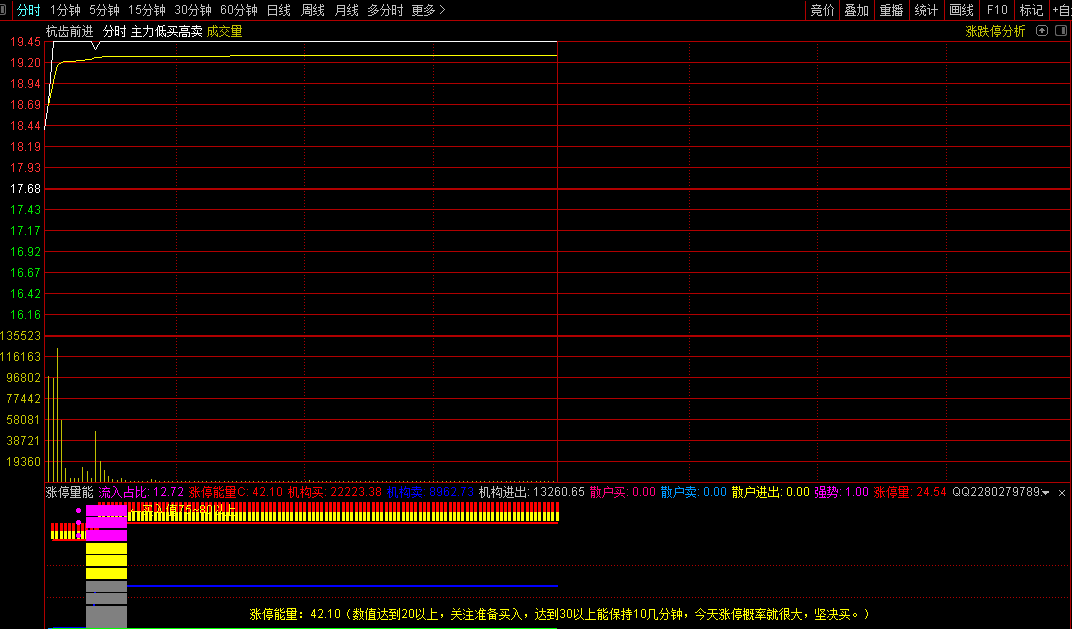The image size is (1072, 629).
Task: Switch to the 1分钟 chart period
Action: 65,10
